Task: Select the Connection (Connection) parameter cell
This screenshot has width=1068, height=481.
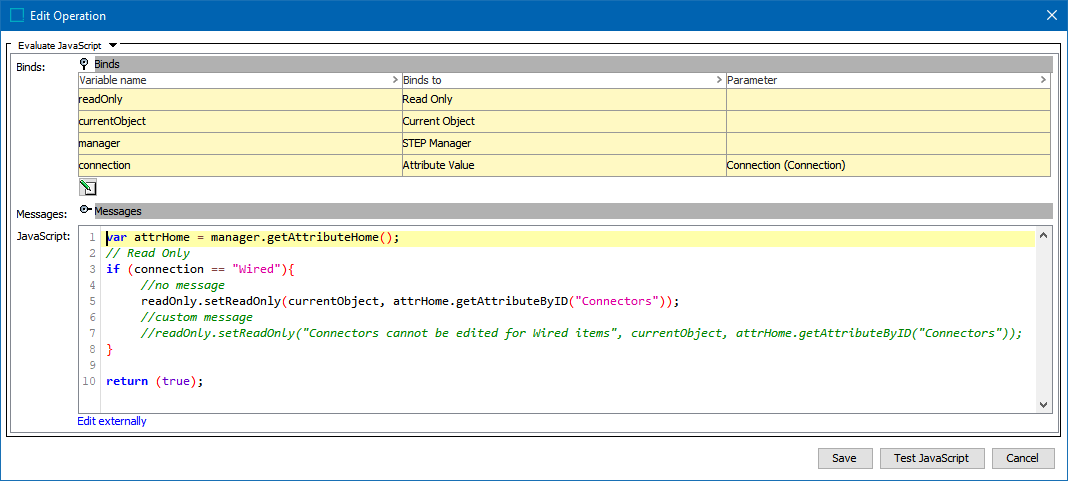Action: click(887, 165)
